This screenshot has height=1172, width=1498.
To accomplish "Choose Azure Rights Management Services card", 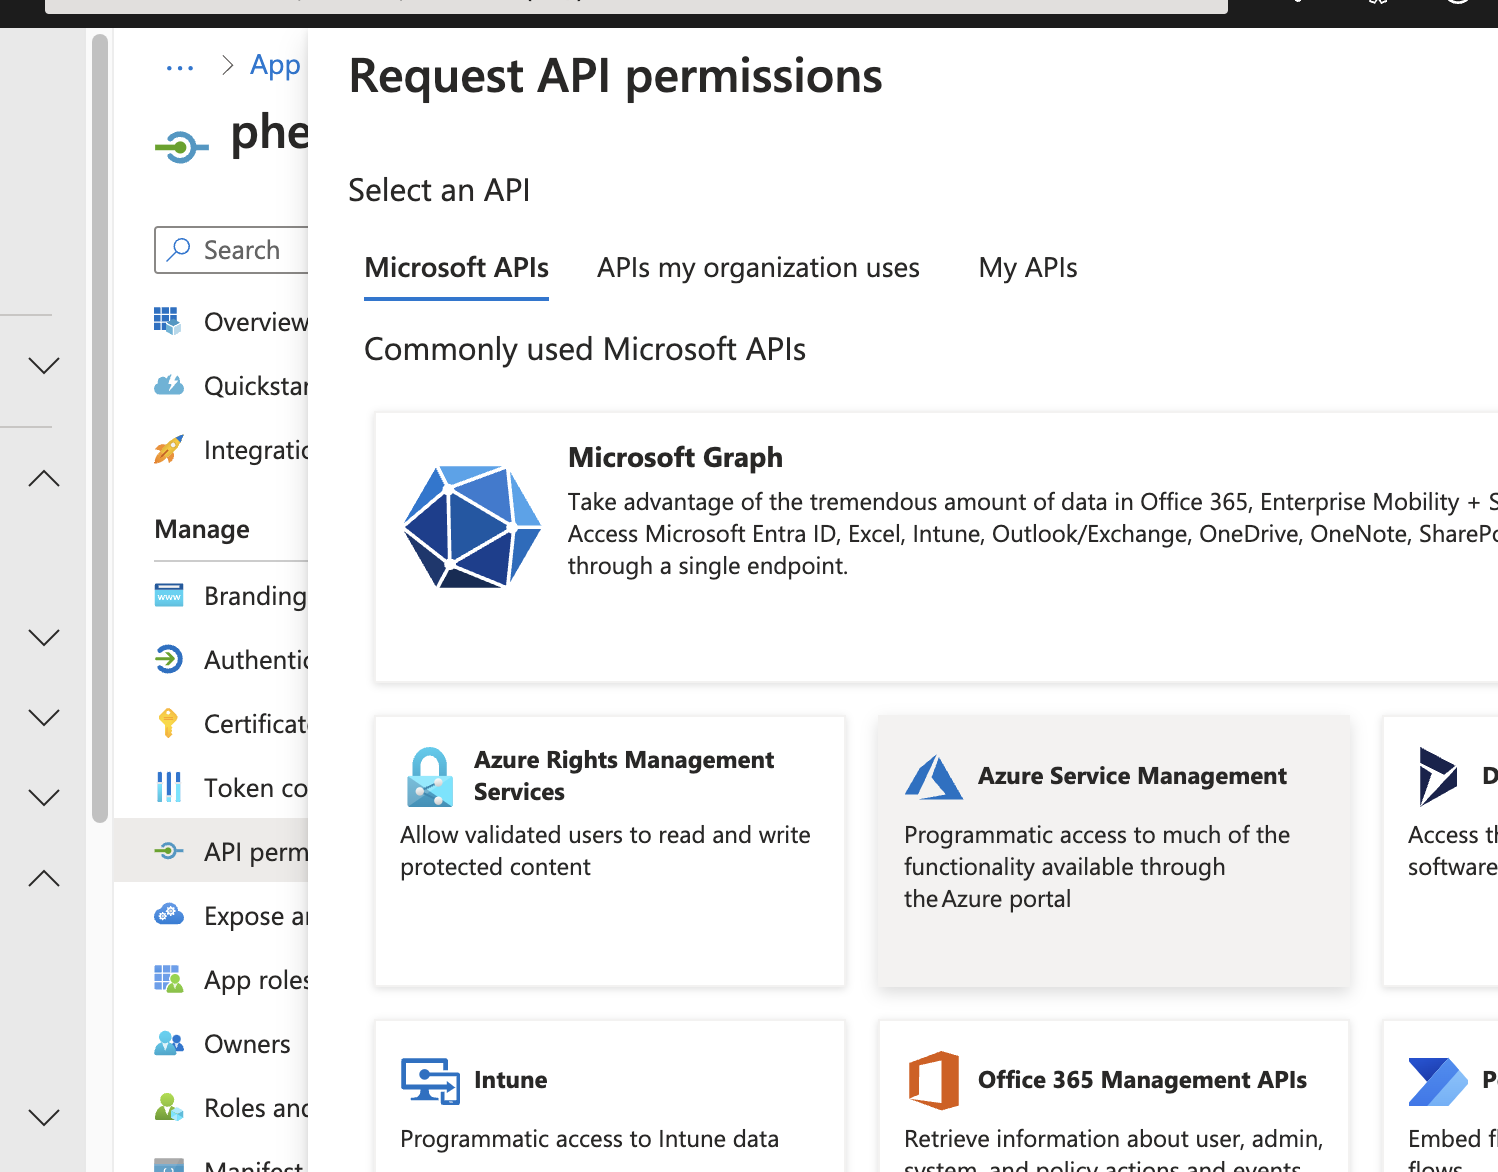I will tap(610, 851).
